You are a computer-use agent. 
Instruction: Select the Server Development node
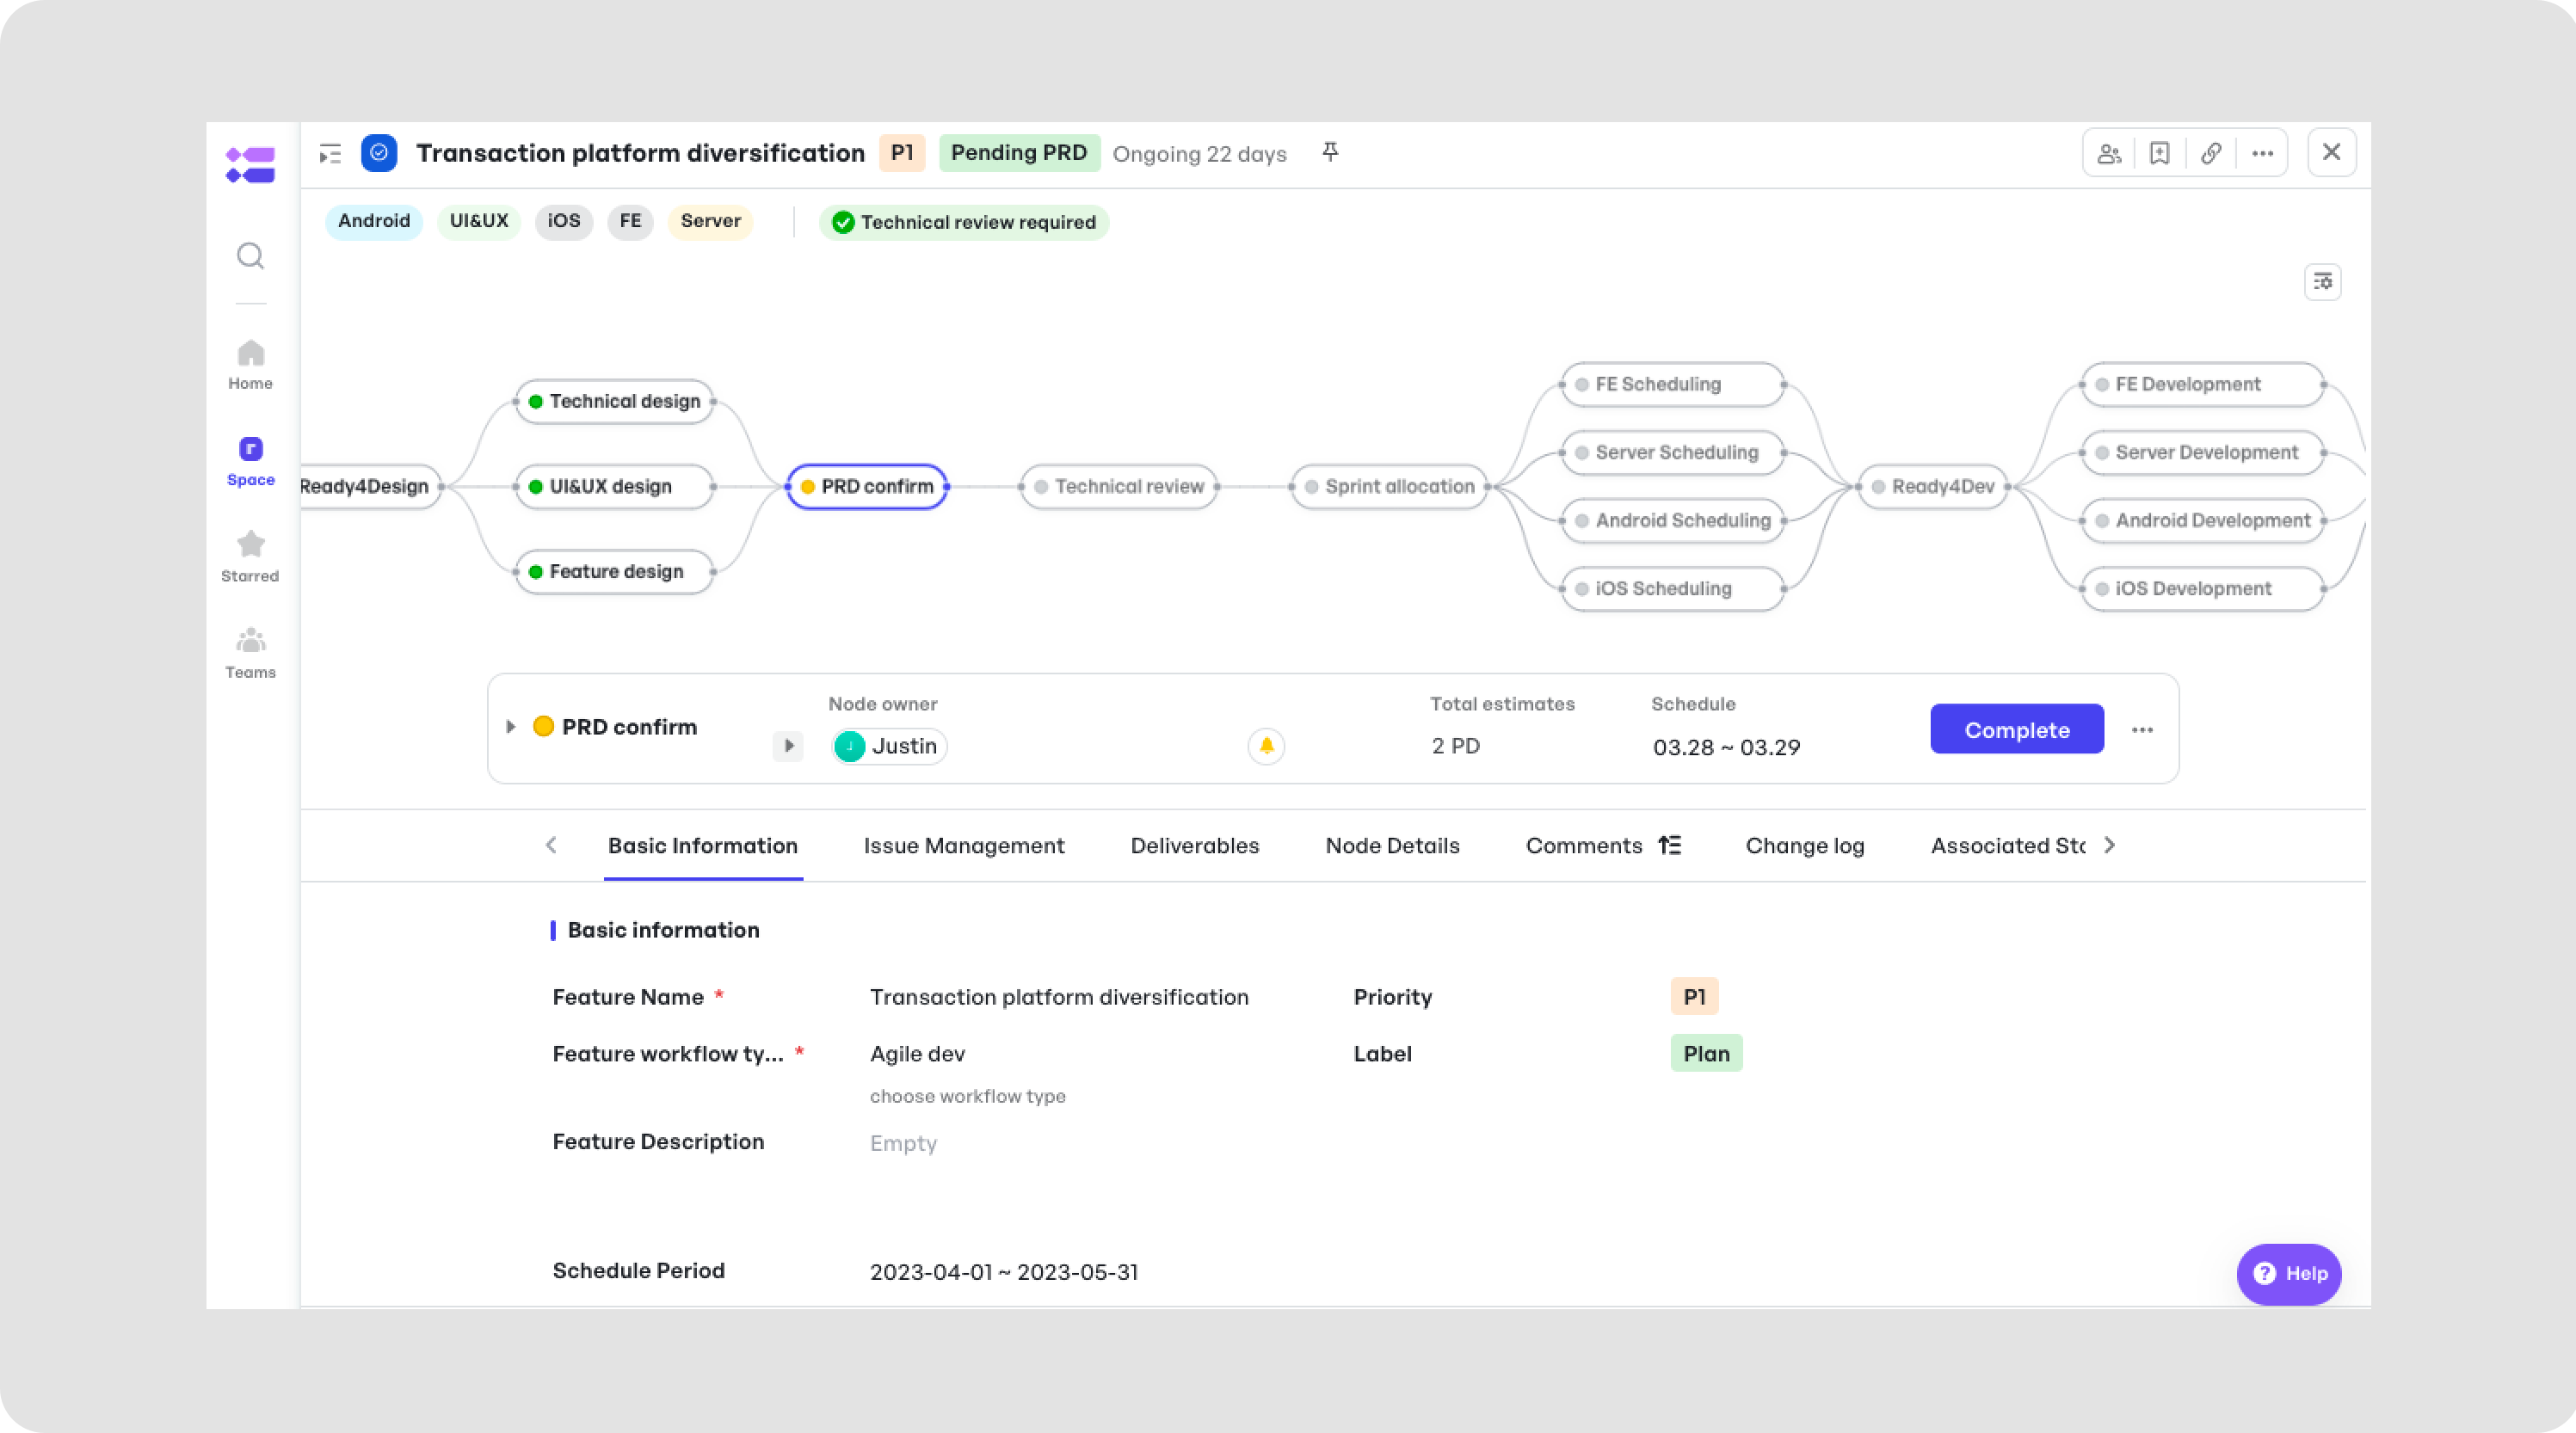tap(2202, 453)
